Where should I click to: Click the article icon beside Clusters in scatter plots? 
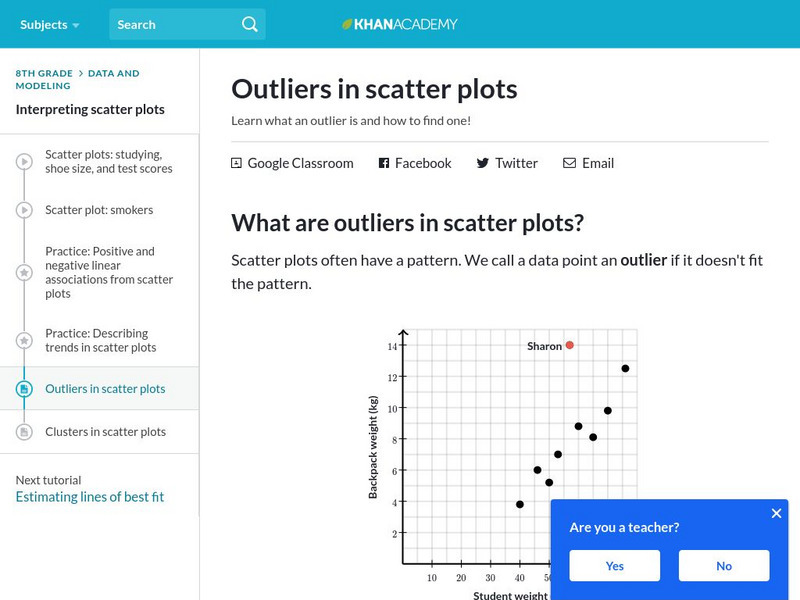coord(24,432)
